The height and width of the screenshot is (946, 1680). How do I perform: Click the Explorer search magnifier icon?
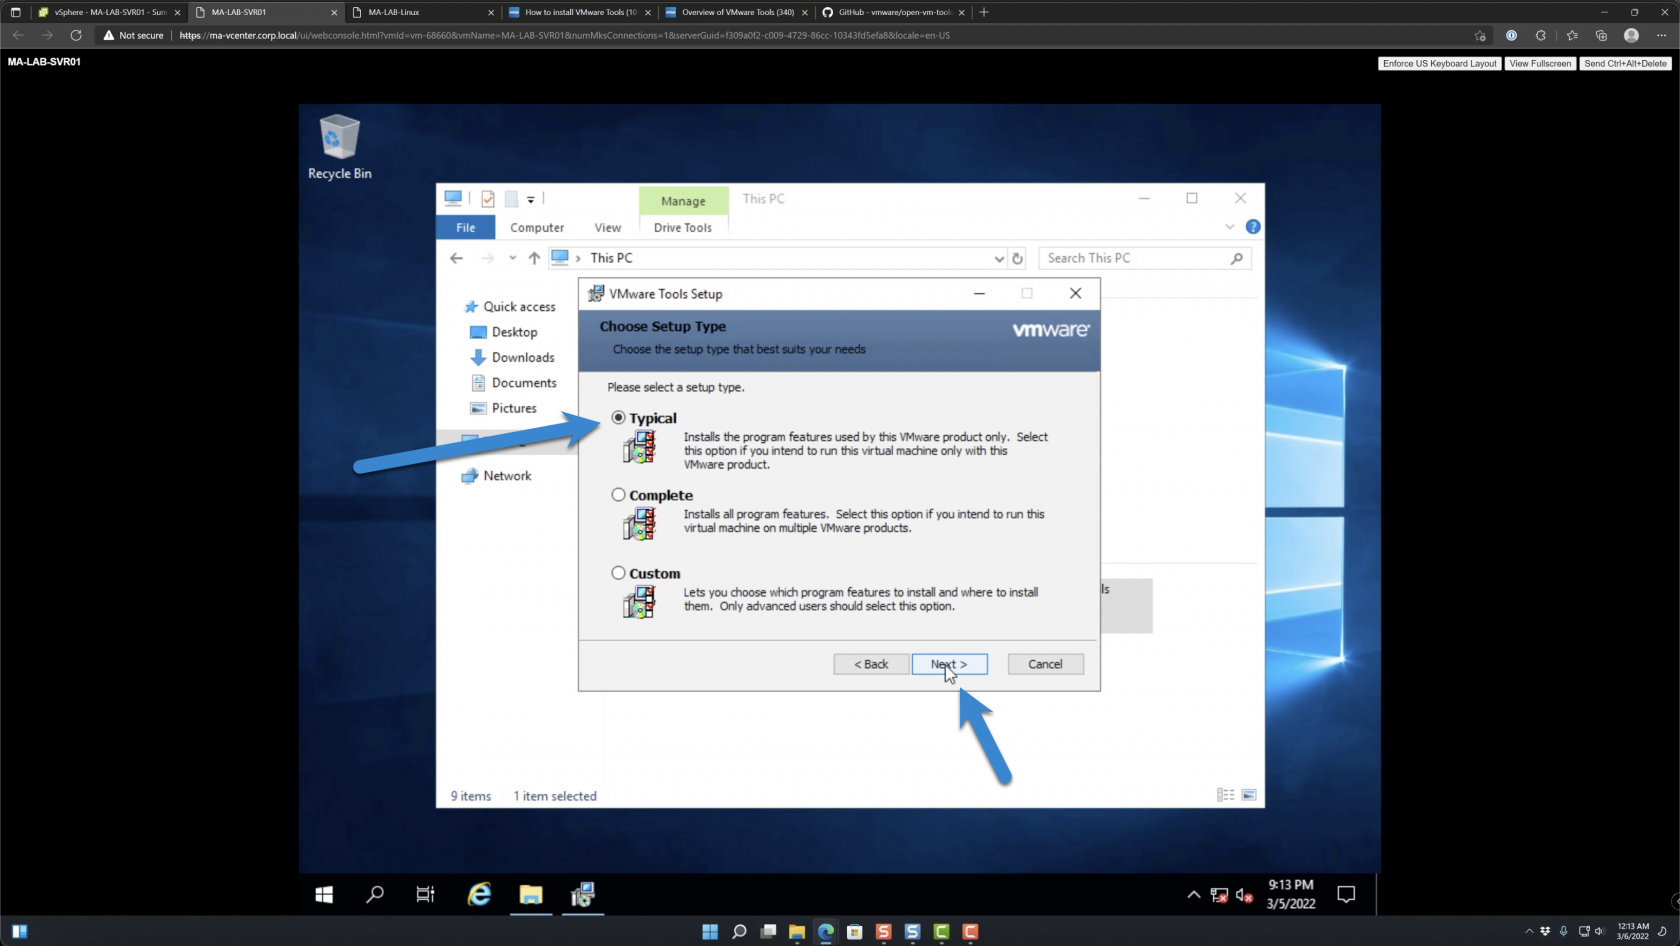point(1237,258)
